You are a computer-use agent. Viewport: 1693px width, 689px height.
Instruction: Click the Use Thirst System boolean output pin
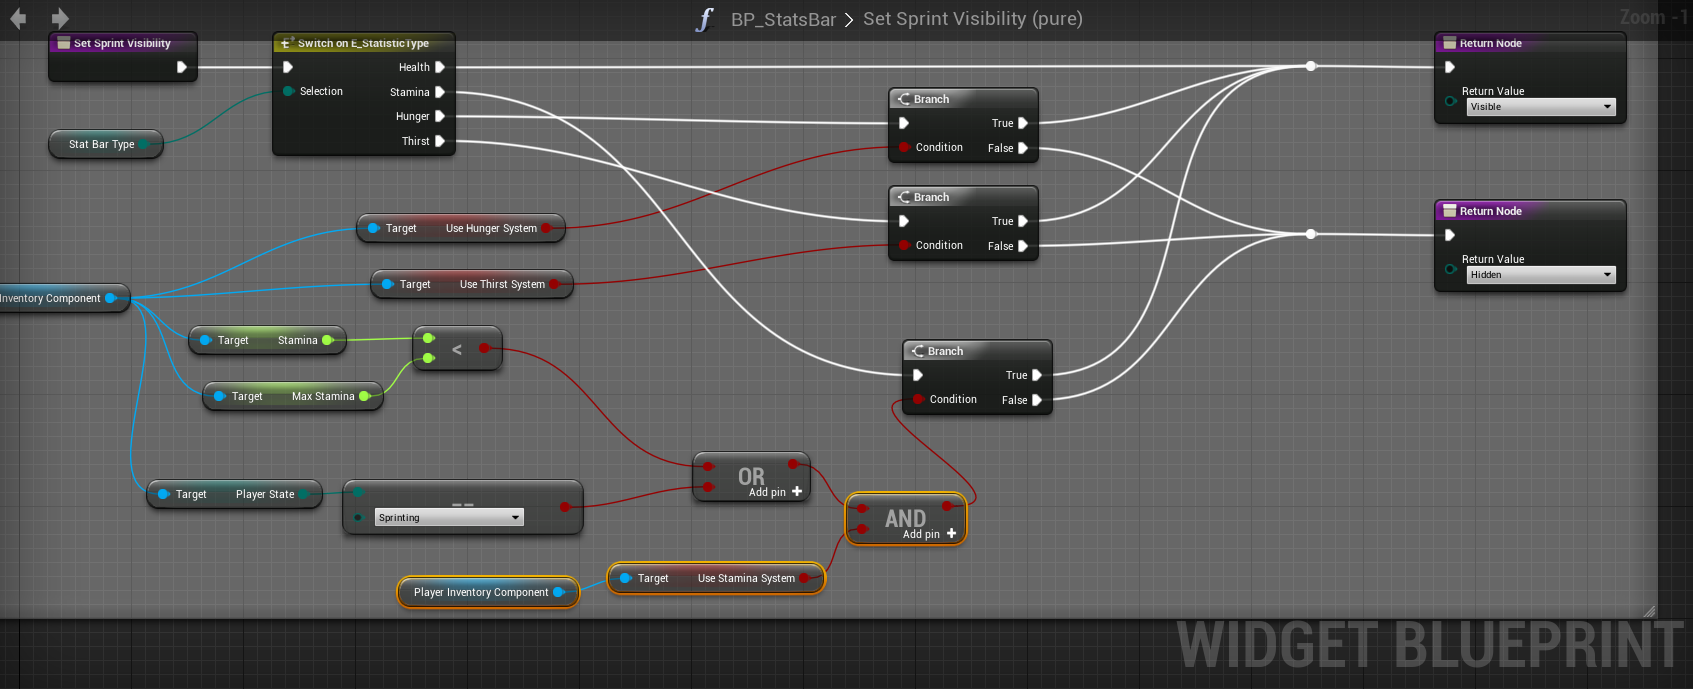coord(555,284)
